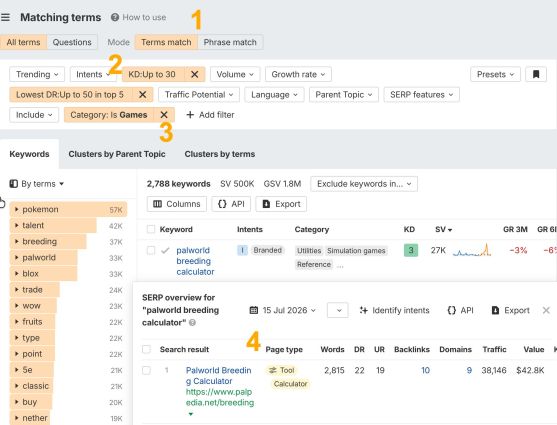Switch to Questions
Image resolution: width=557 pixels, height=425 pixels.
pos(72,42)
